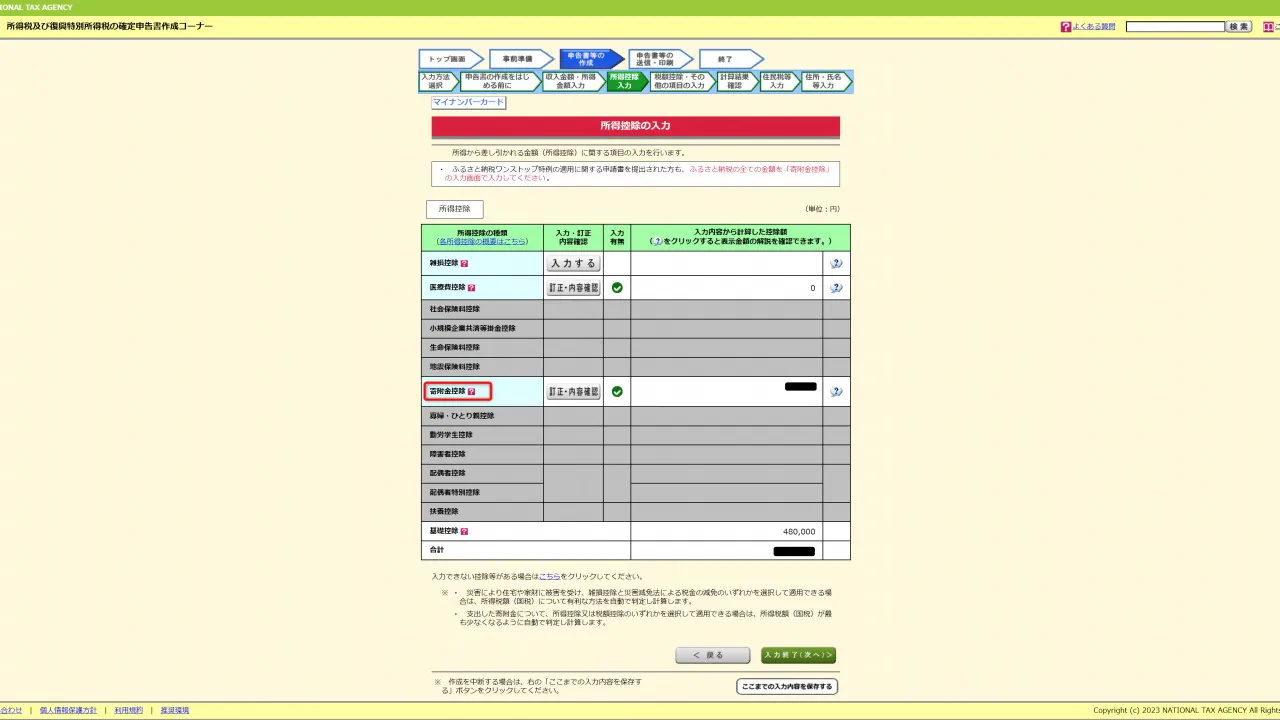
Task: Open amount explanation icon in 雑損控除 row
Action: [836, 264]
